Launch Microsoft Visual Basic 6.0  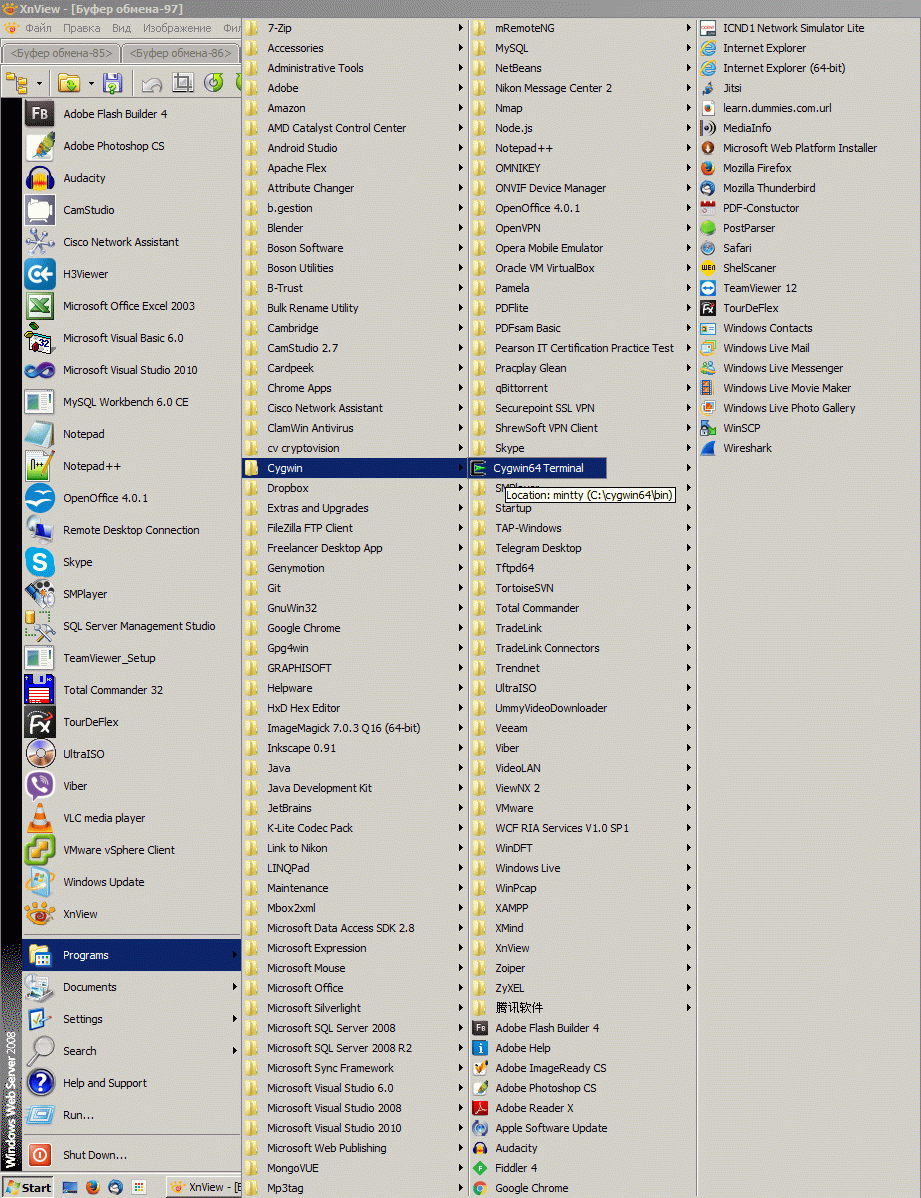click(x=131, y=338)
